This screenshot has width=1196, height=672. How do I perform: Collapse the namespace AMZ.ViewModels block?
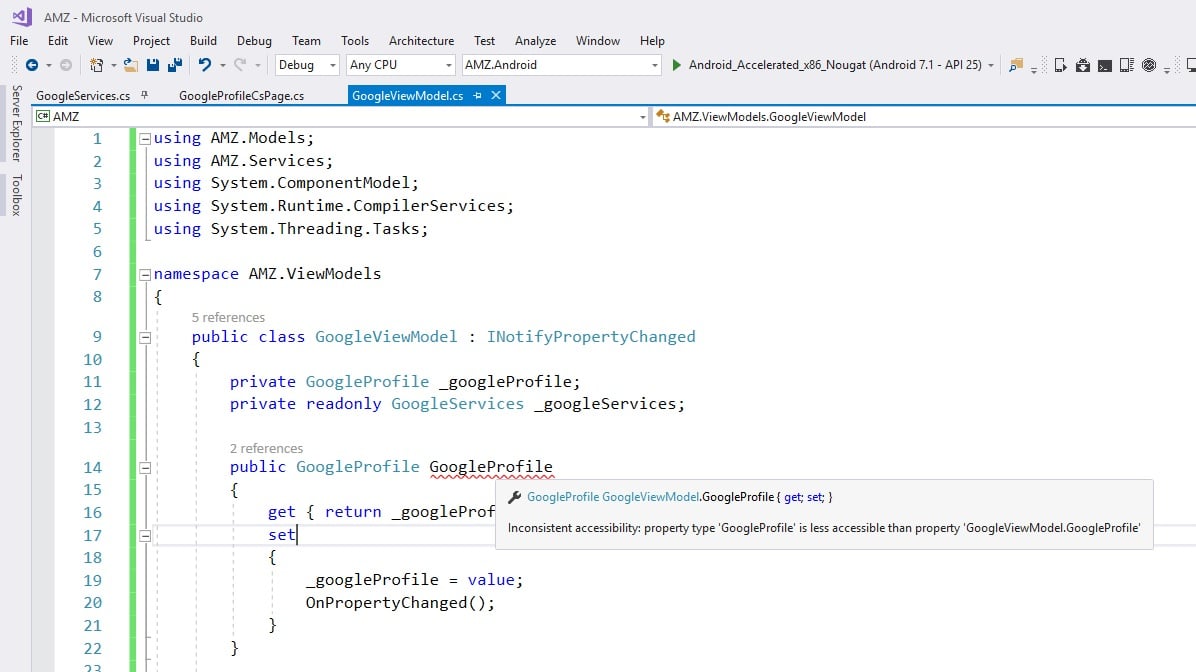click(145, 275)
